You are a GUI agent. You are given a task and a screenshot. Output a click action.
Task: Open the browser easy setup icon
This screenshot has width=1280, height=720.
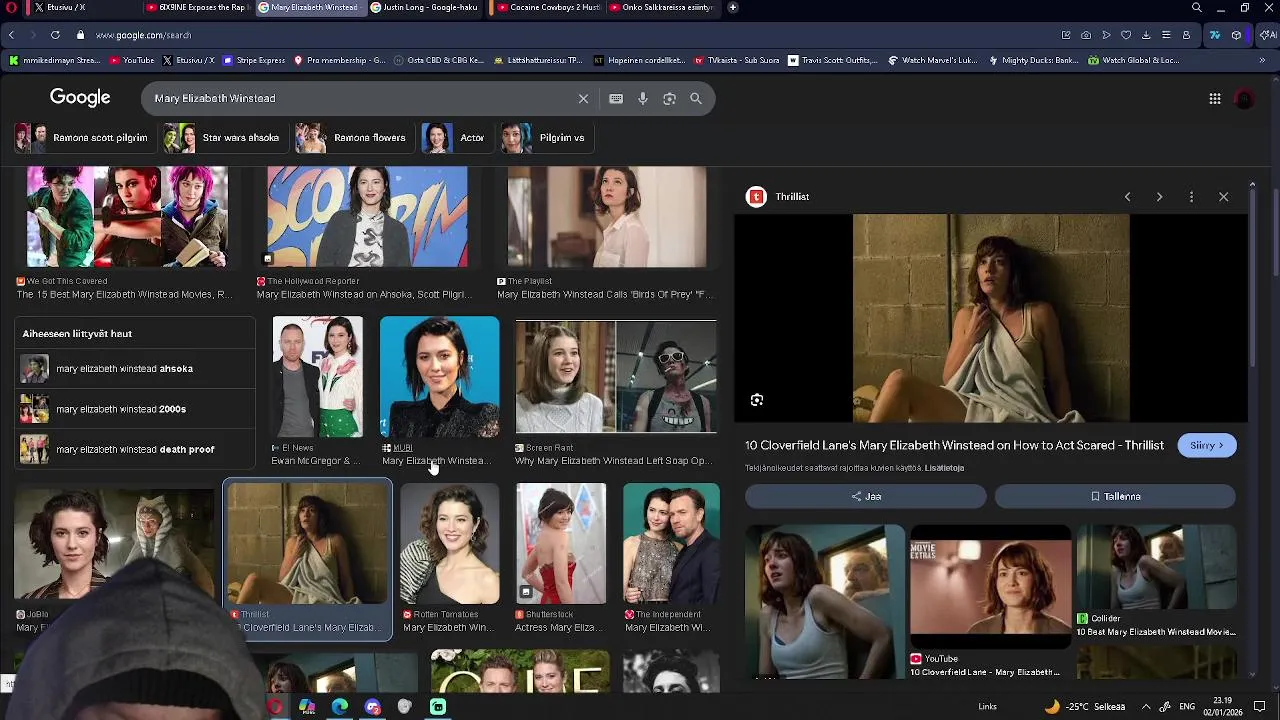pos(1166,35)
